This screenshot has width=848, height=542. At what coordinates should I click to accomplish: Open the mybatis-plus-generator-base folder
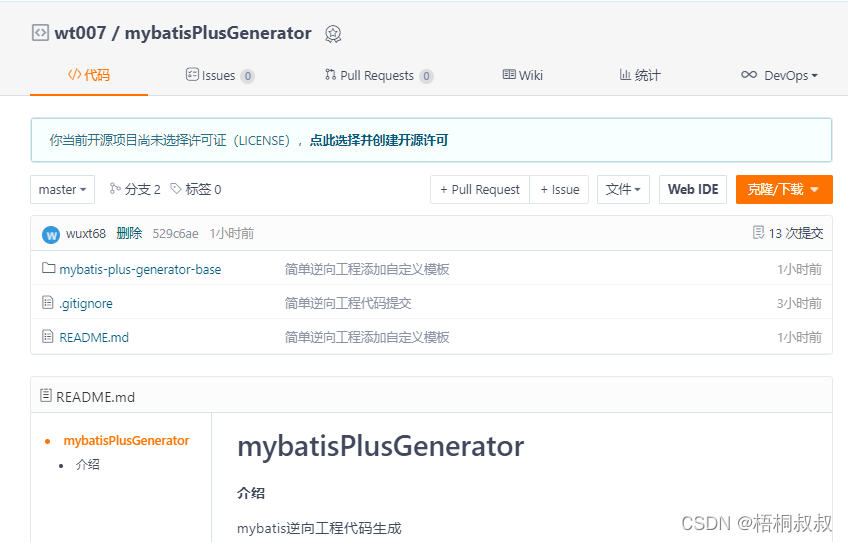point(140,269)
